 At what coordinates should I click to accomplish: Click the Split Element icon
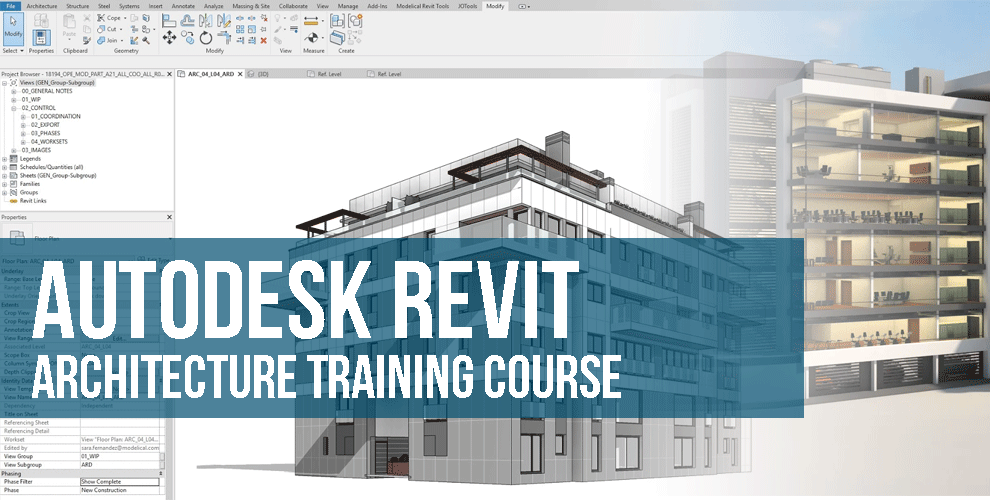click(240, 18)
